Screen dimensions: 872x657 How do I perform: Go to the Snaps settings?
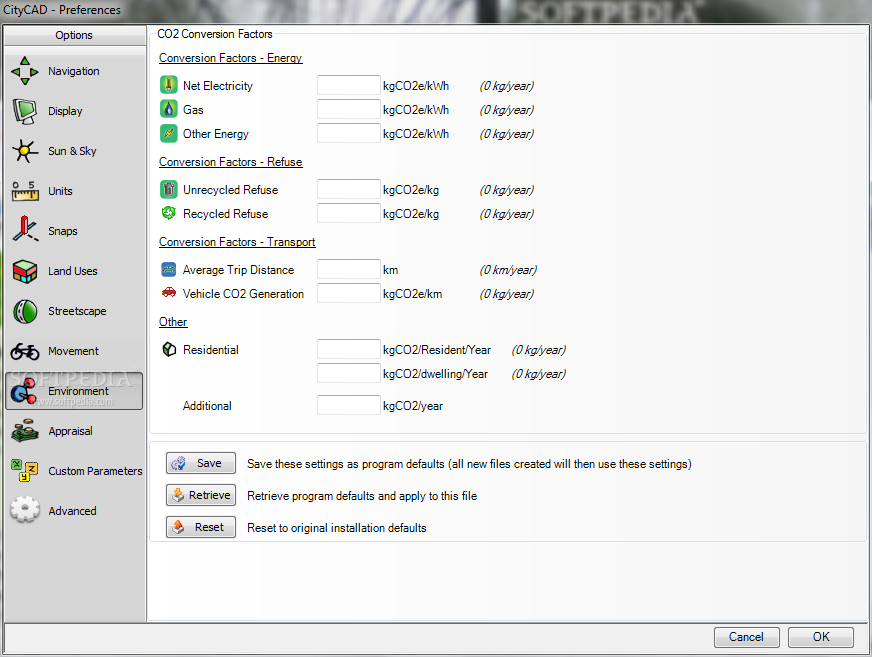tap(73, 231)
